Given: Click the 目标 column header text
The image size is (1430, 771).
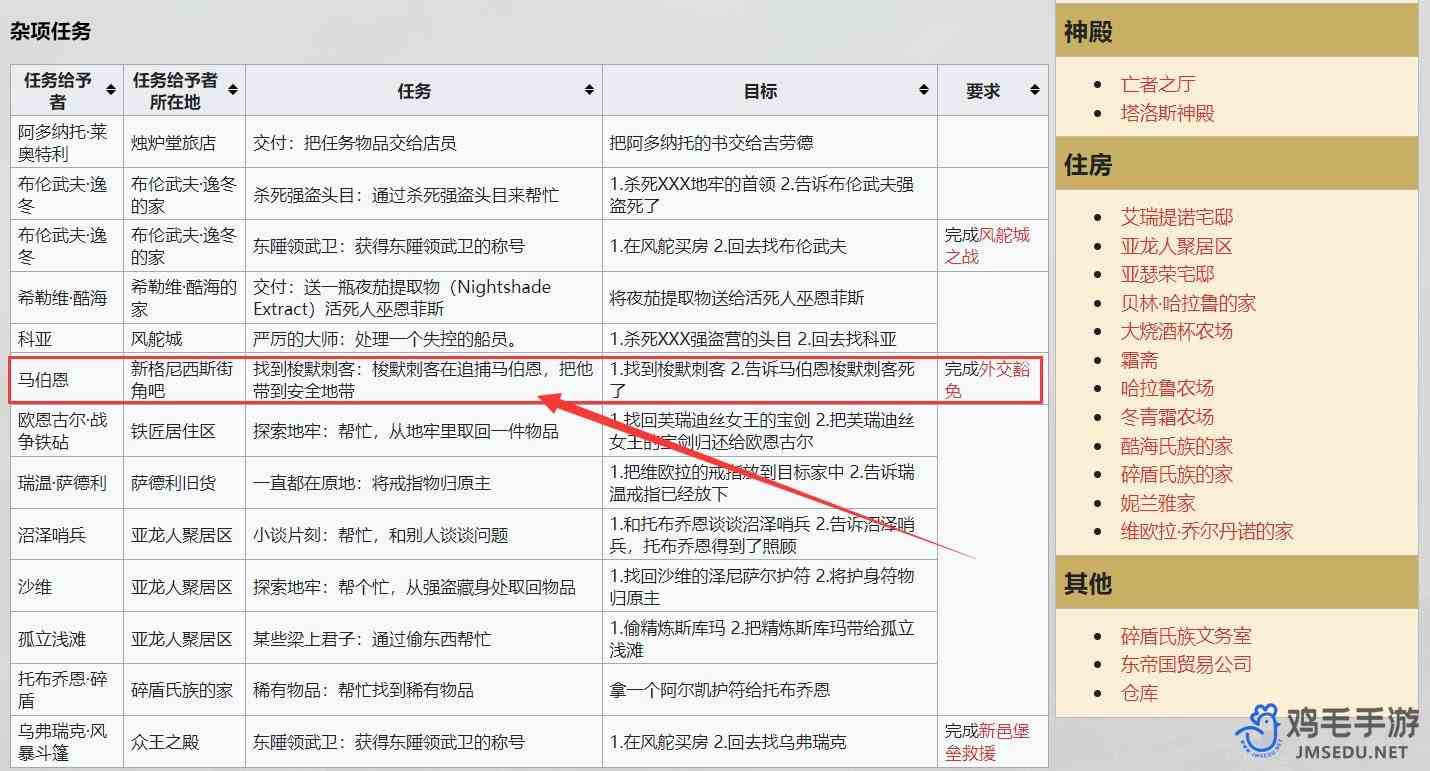Looking at the screenshot, I should coord(760,91).
